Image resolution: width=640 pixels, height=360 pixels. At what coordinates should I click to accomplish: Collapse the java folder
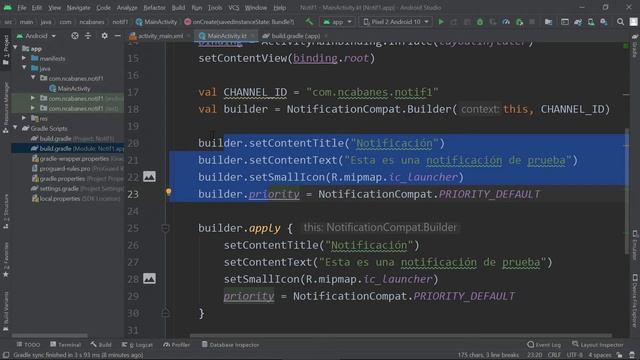pyautogui.click(x=24, y=68)
